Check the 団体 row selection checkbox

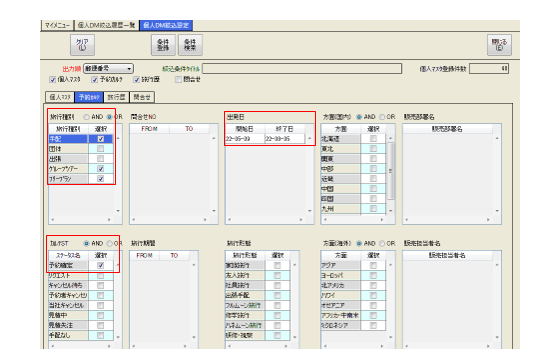pyautogui.click(x=101, y=149)
